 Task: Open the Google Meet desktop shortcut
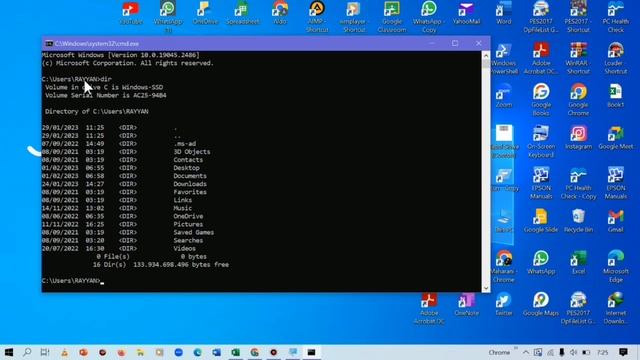[616, 138]
